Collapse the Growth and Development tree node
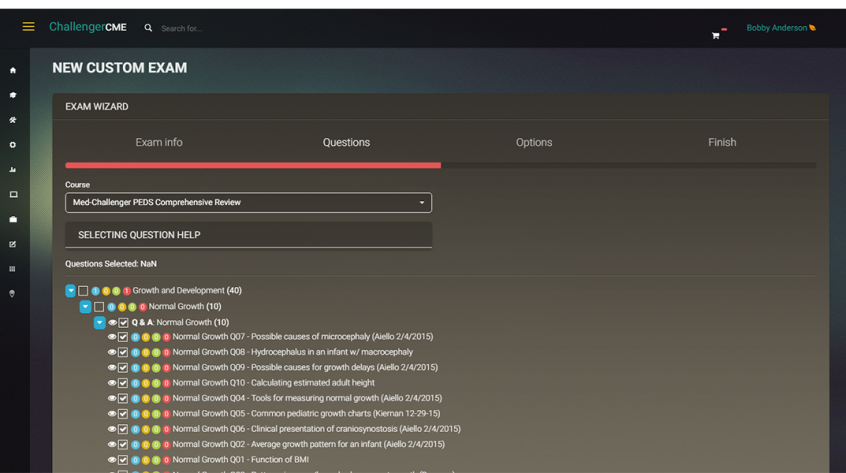The width and height of the screenshot is (846, 473). 71,291
